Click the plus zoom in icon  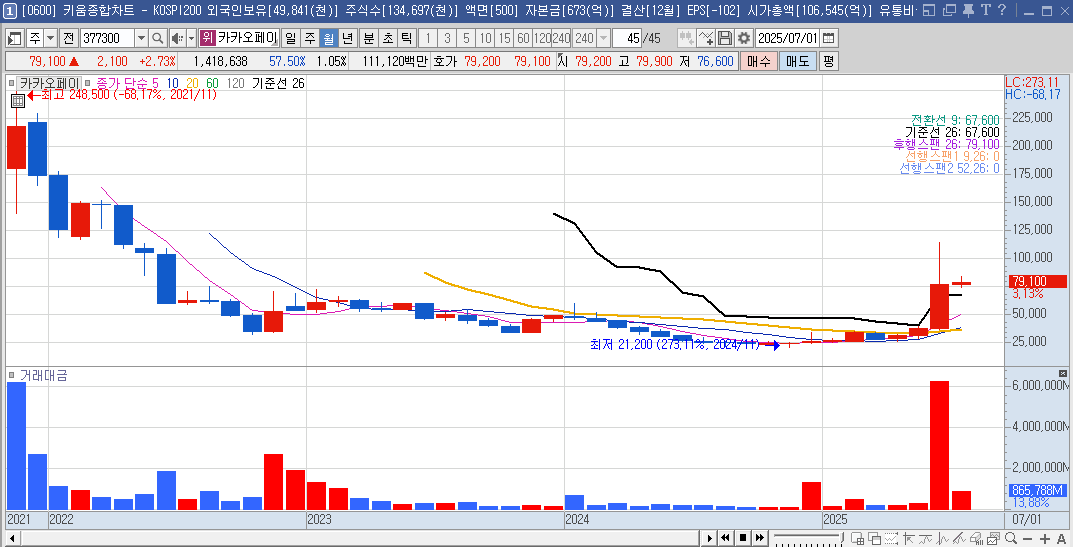pyautogui.click(x=1045, y=539)
